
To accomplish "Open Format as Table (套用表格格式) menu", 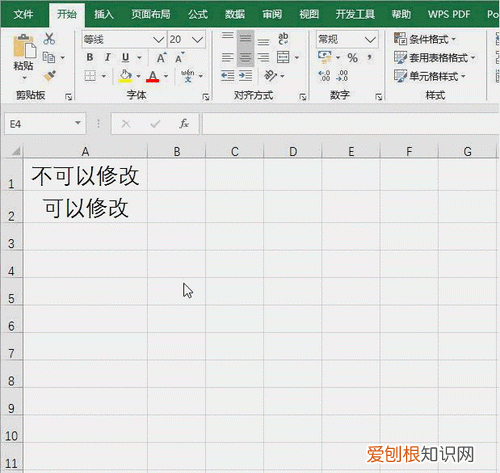I will tap(434, 58).
